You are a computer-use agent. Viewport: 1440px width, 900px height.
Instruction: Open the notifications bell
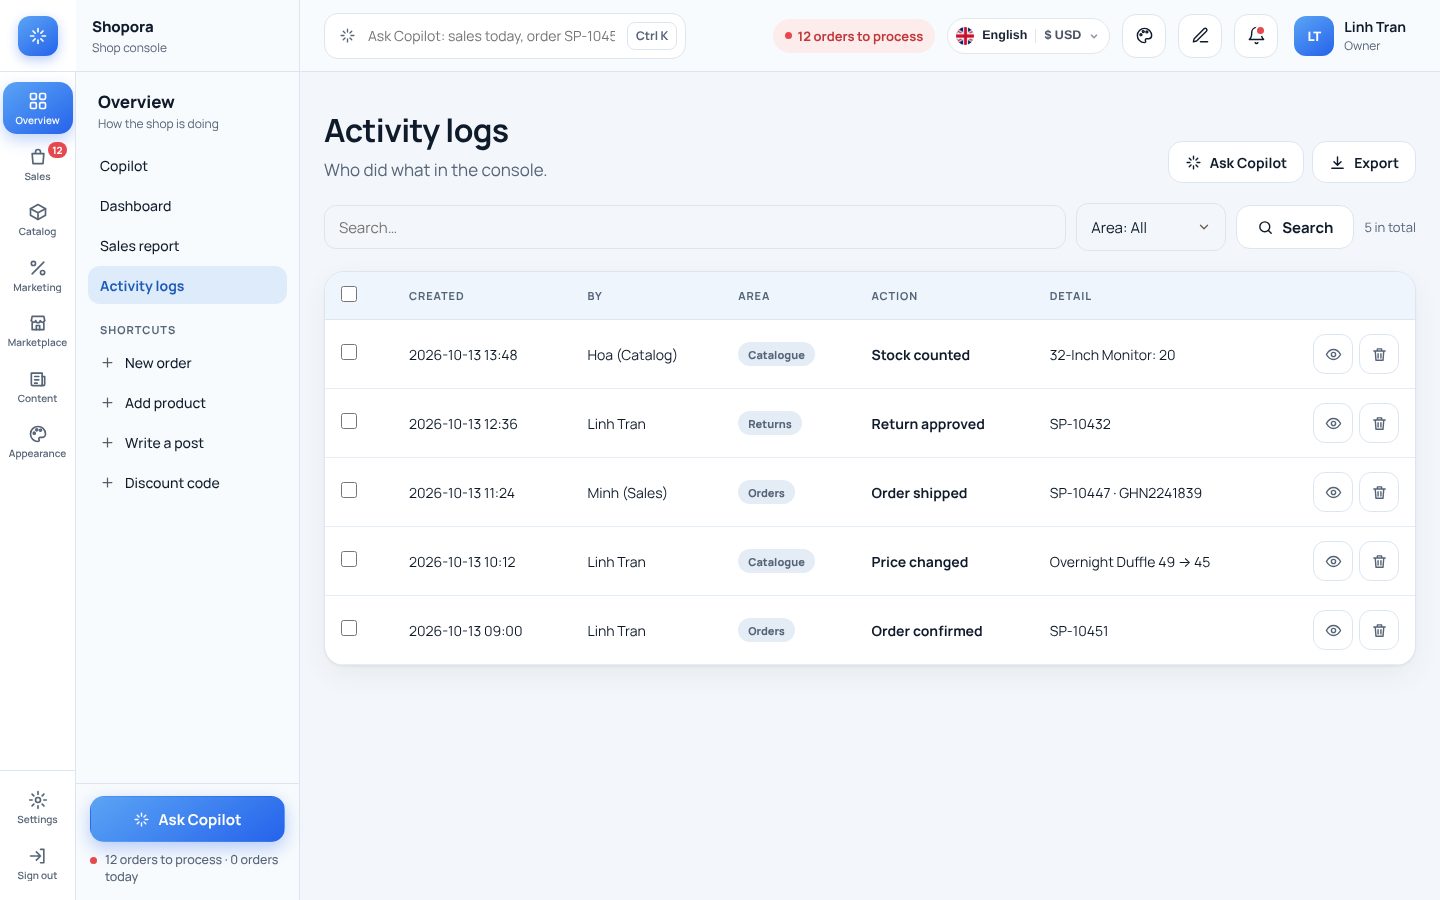coord(1256,36)
